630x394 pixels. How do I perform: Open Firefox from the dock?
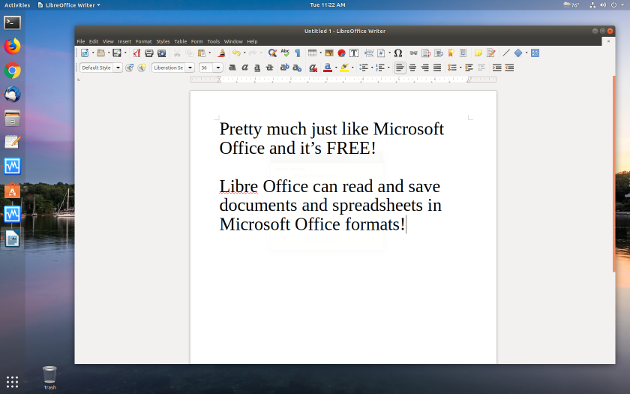pyautogui.click(x=12, y=46)
